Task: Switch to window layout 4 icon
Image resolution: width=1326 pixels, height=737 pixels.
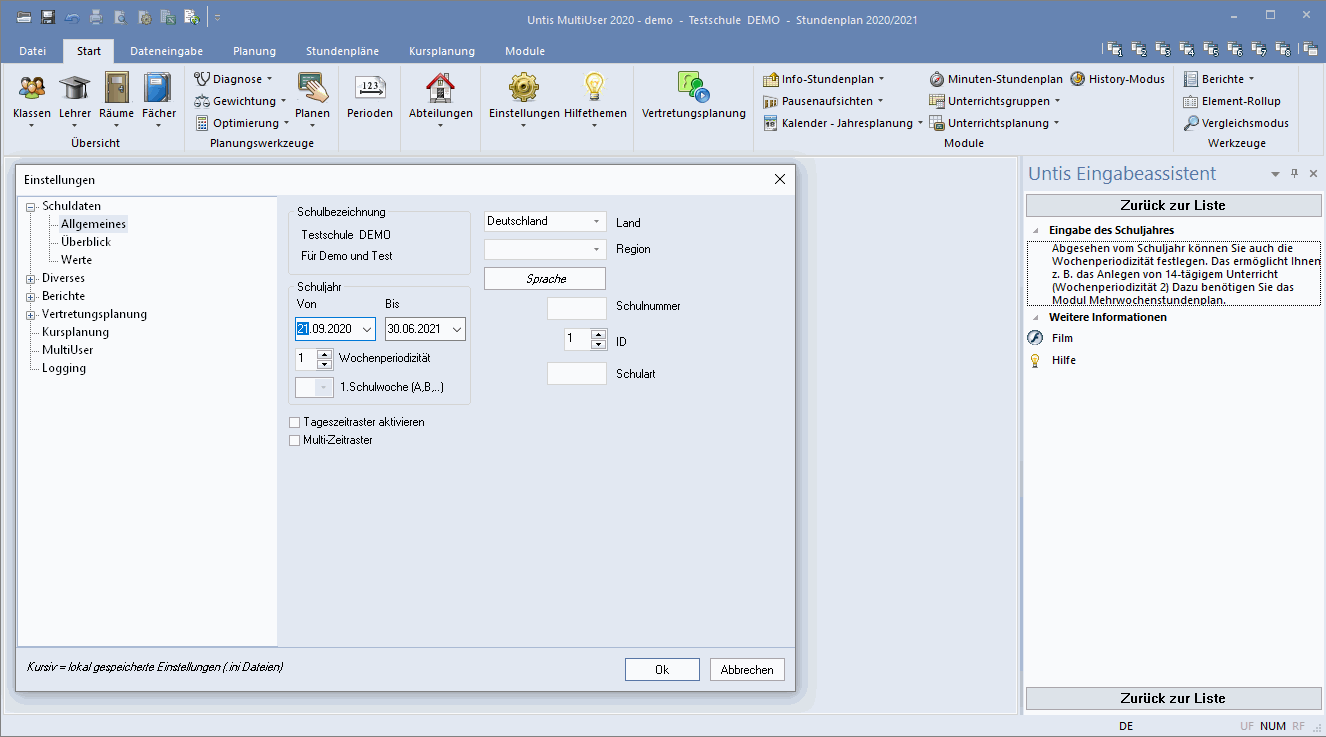Action: (1186, 49)
